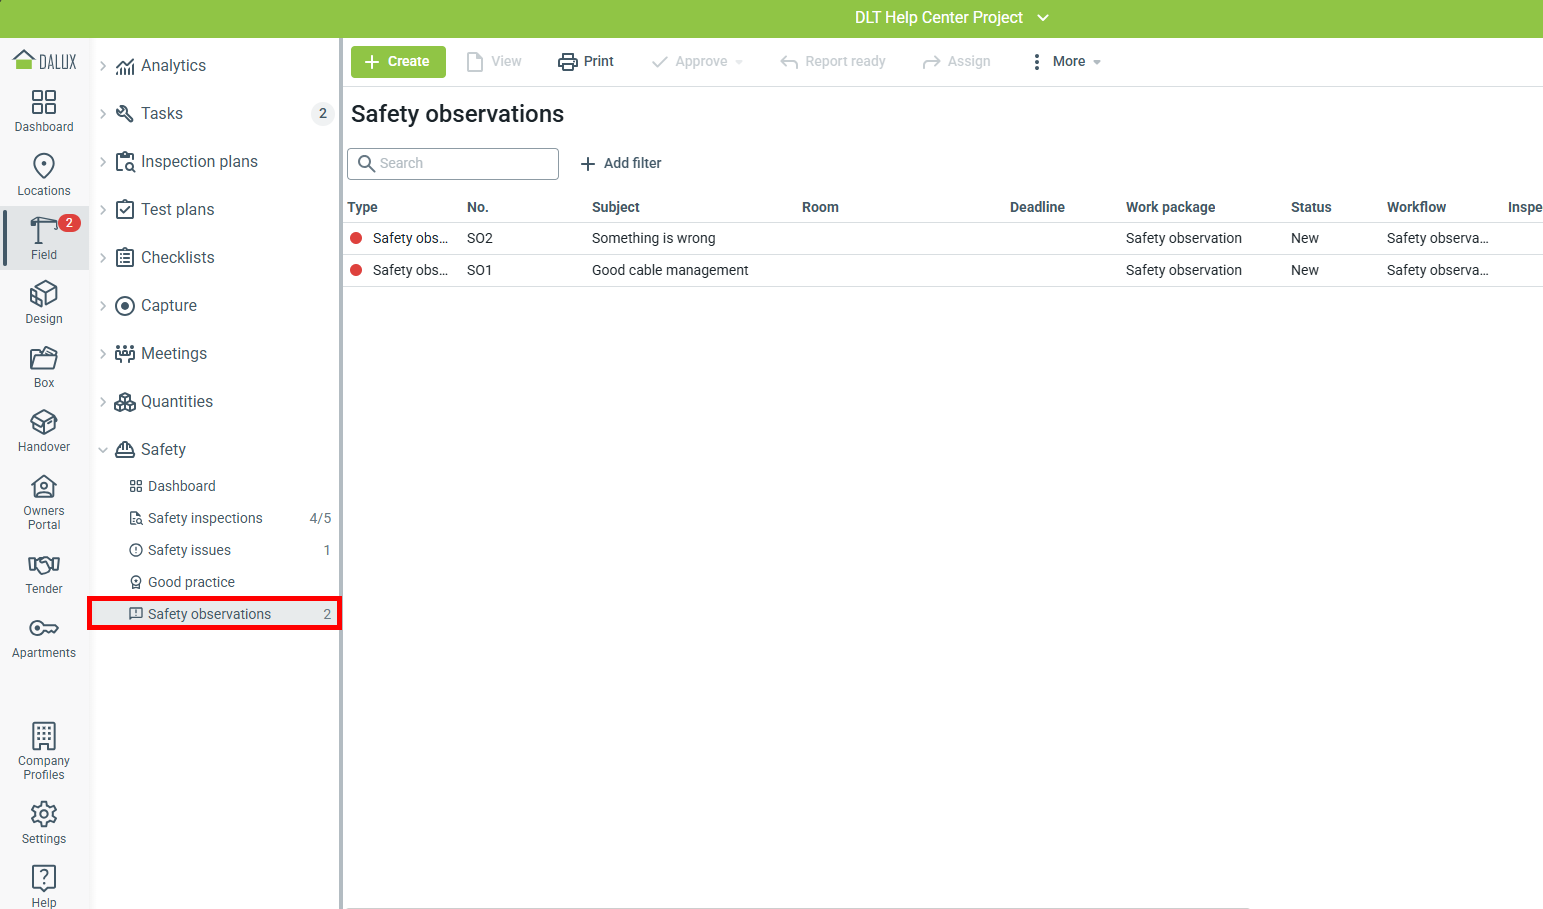Click the Print toolbar button
The width and height of the screenshot is (1543, 909).
[x=586, y=62]
